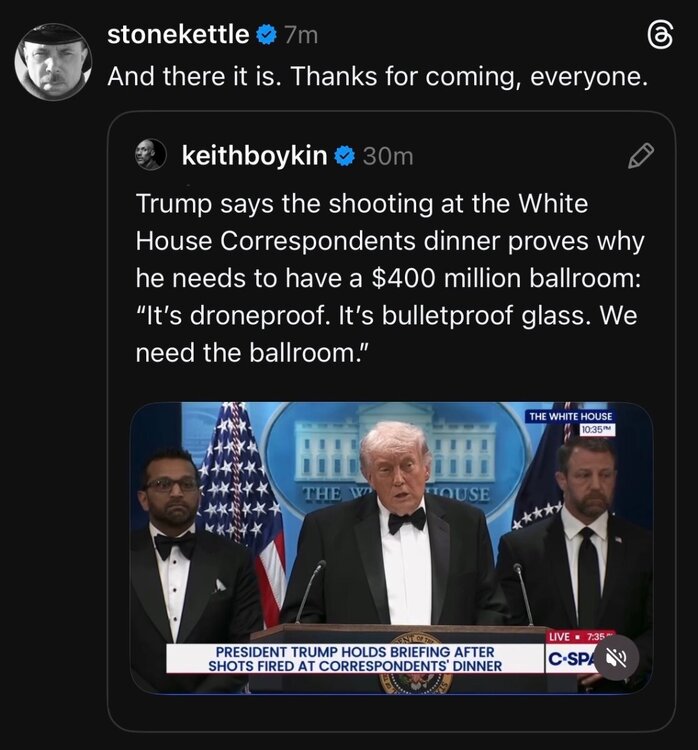Tap the pencil edit icon
The height and width of the screenshot is (750, 698).
[x=640, y=155]
